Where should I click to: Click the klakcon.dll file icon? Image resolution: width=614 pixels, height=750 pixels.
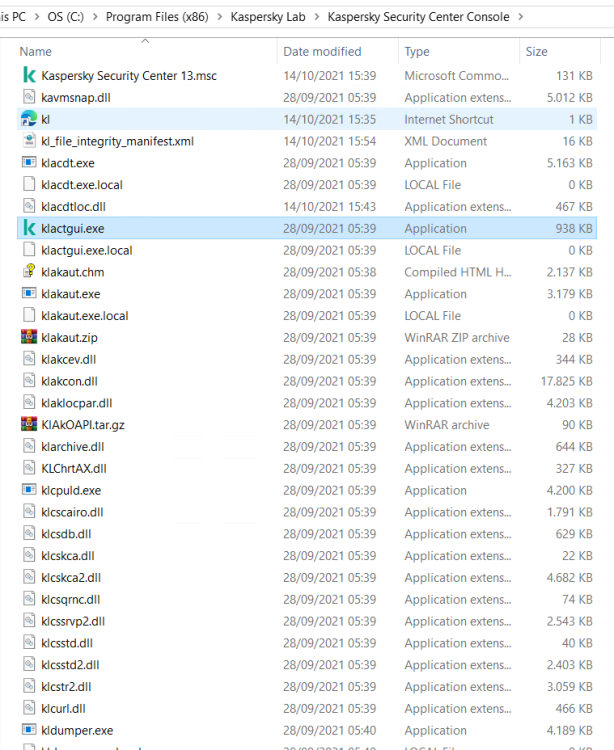29,381
